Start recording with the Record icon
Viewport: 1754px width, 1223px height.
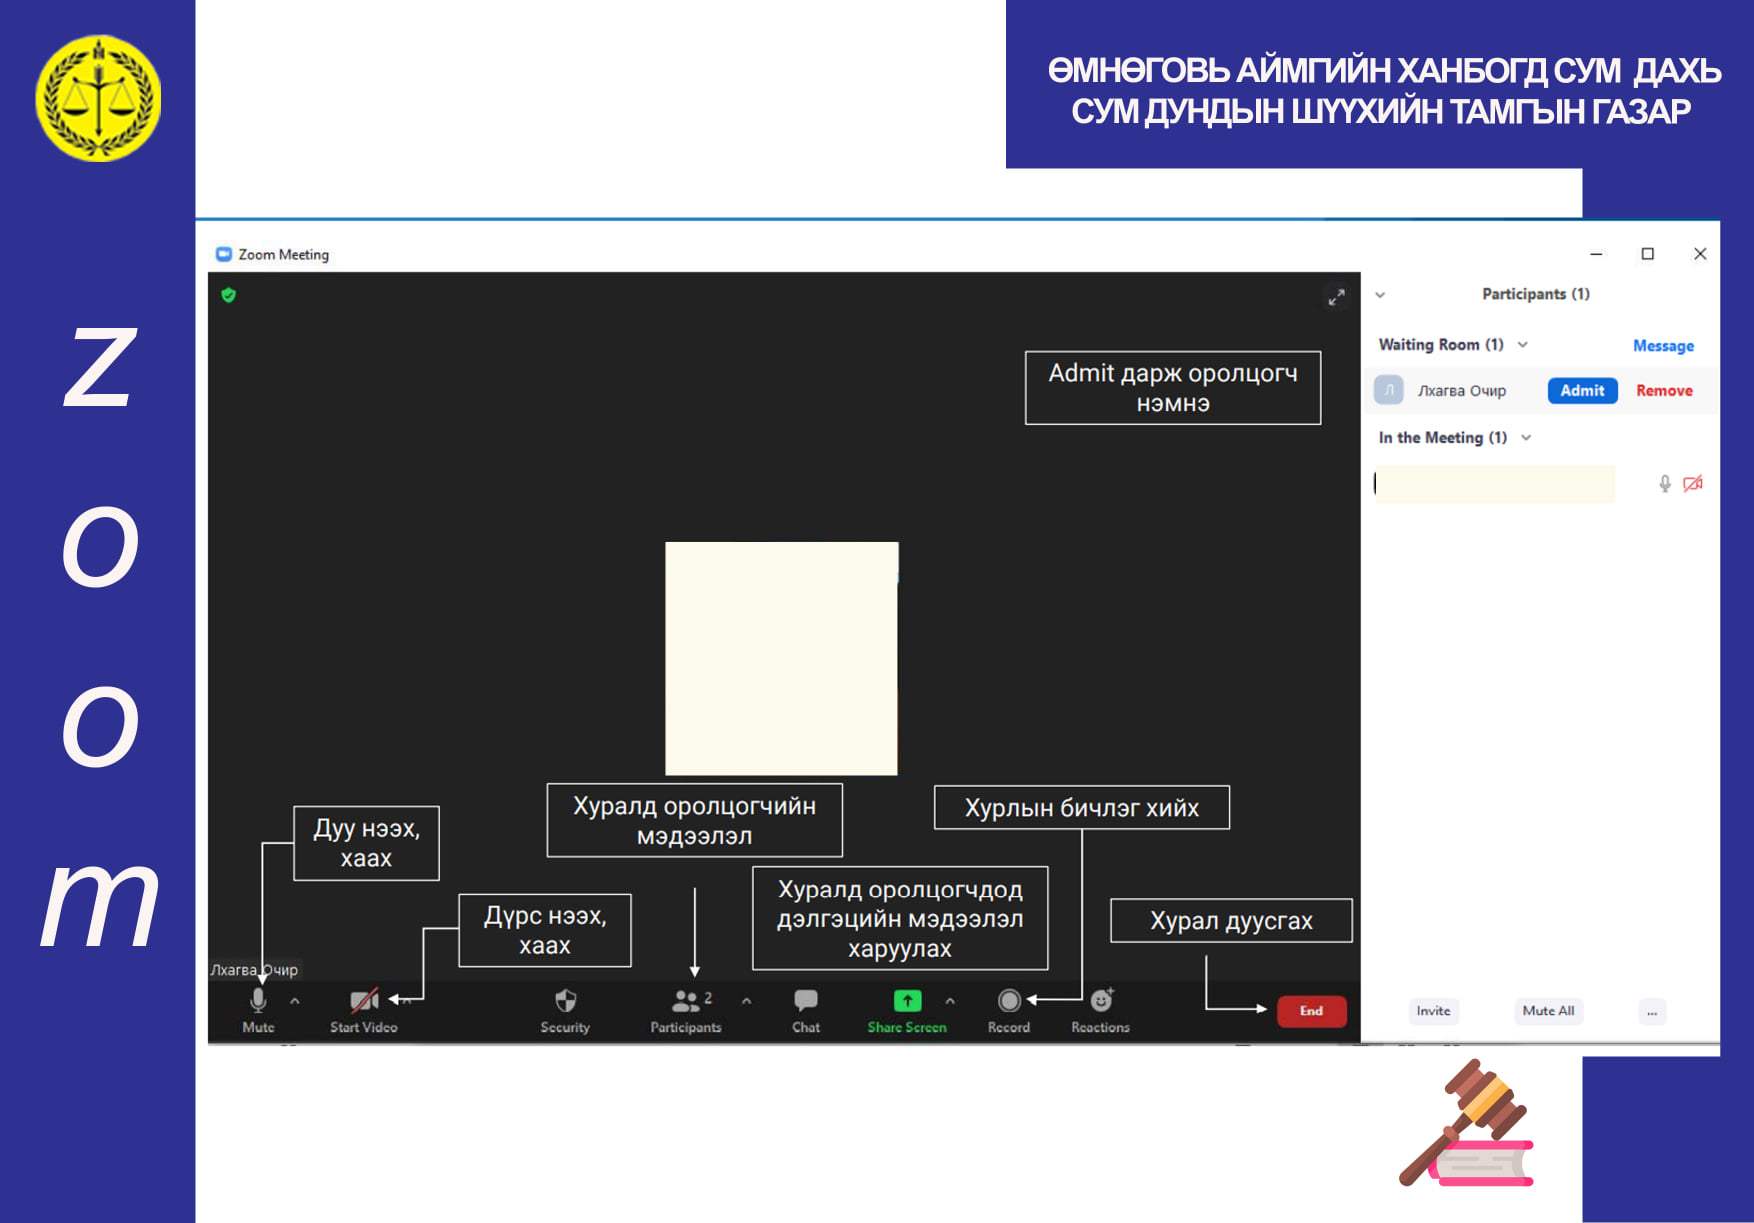point(1009,1001)
